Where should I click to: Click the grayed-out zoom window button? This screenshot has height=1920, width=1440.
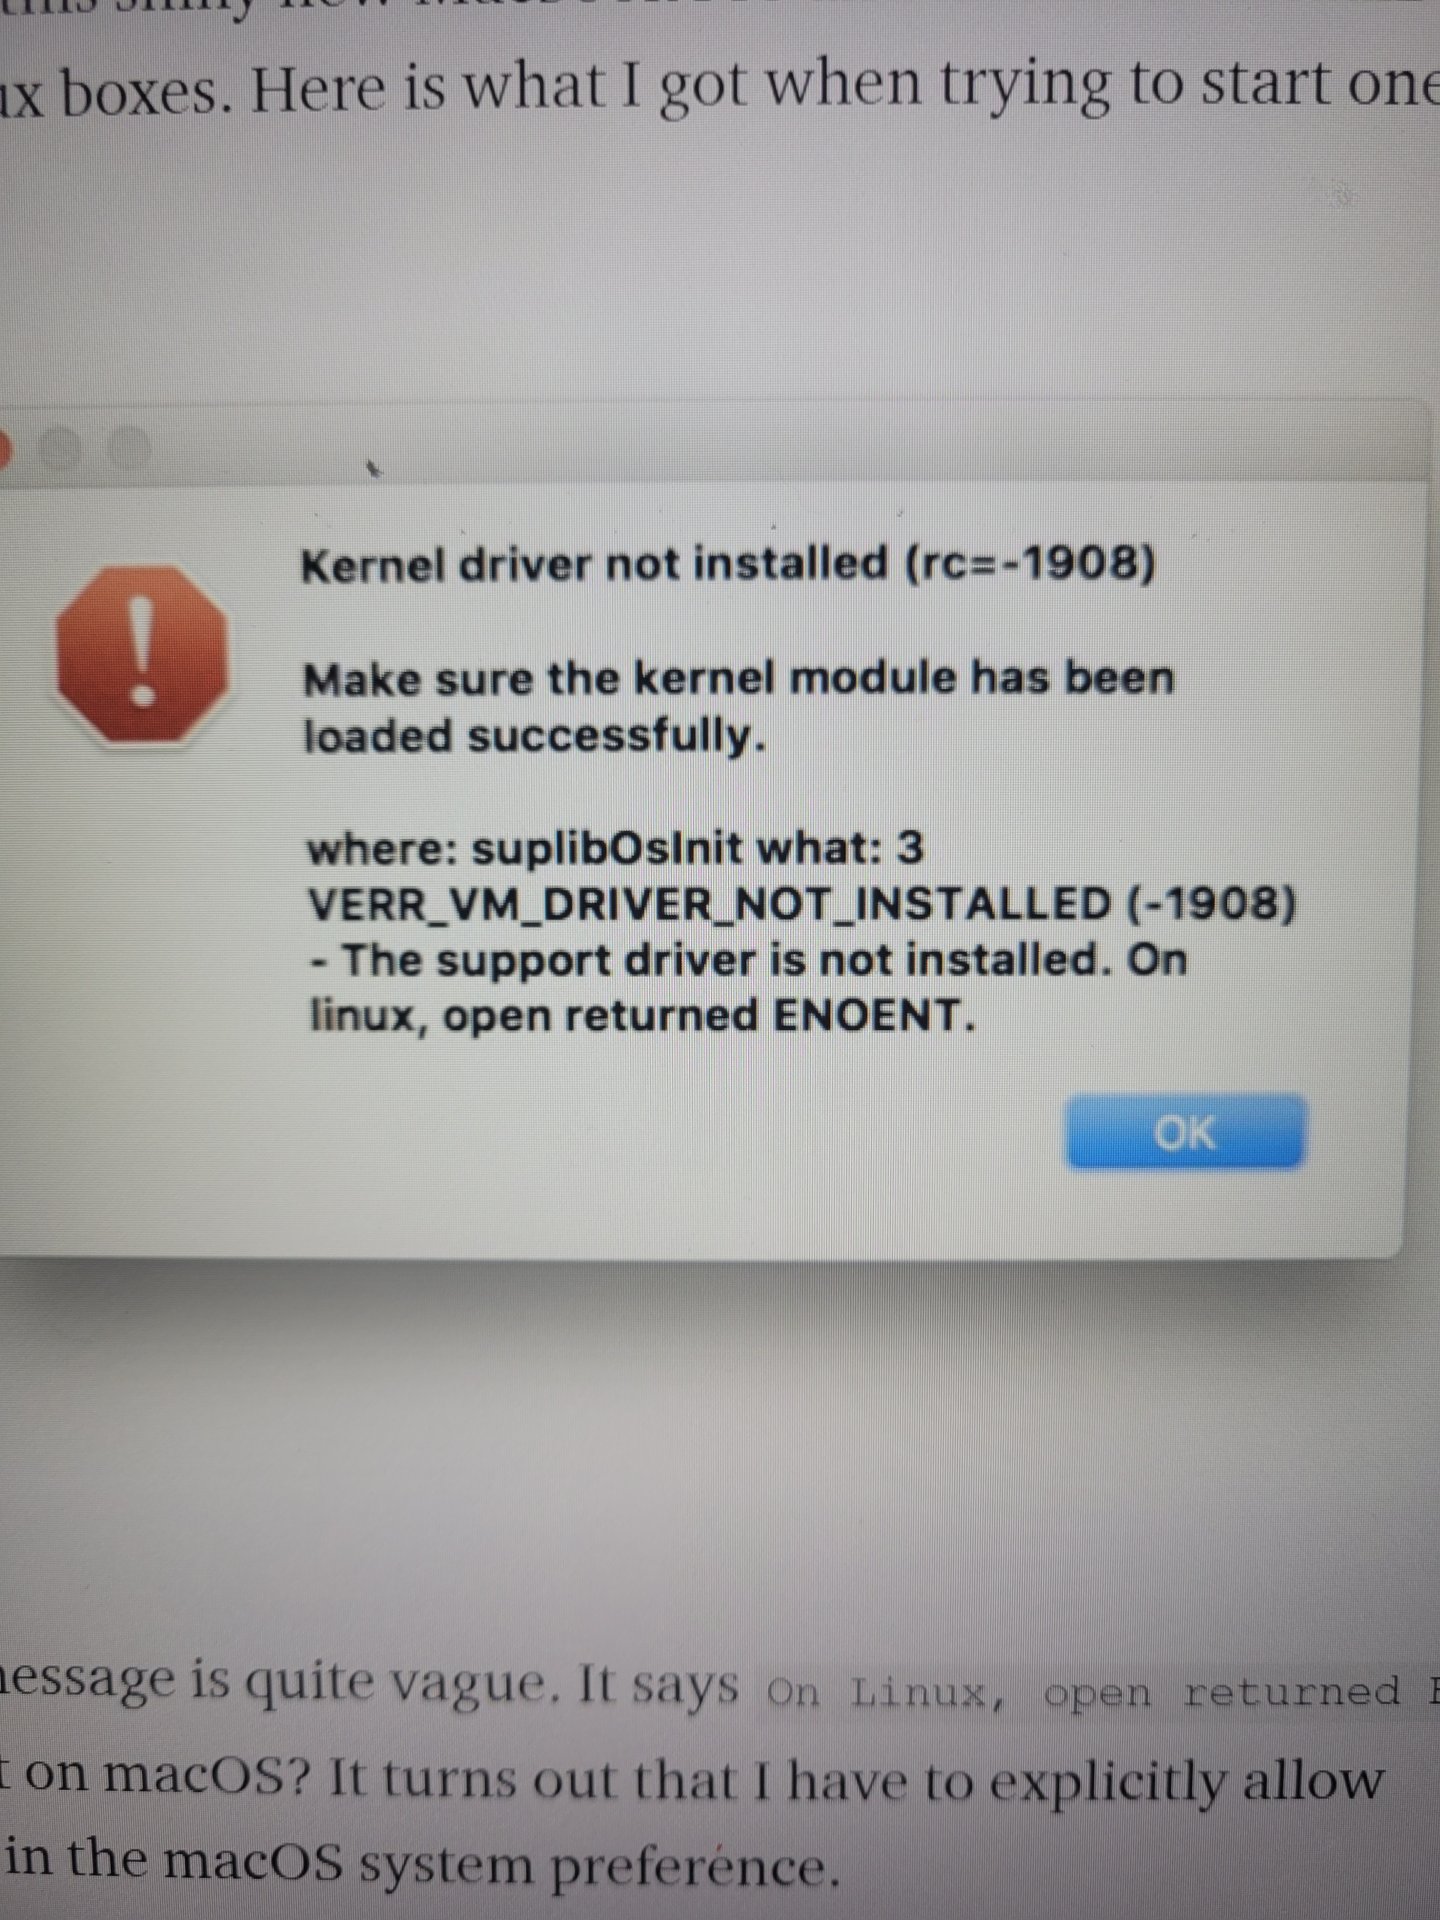[x=128, y=450]
